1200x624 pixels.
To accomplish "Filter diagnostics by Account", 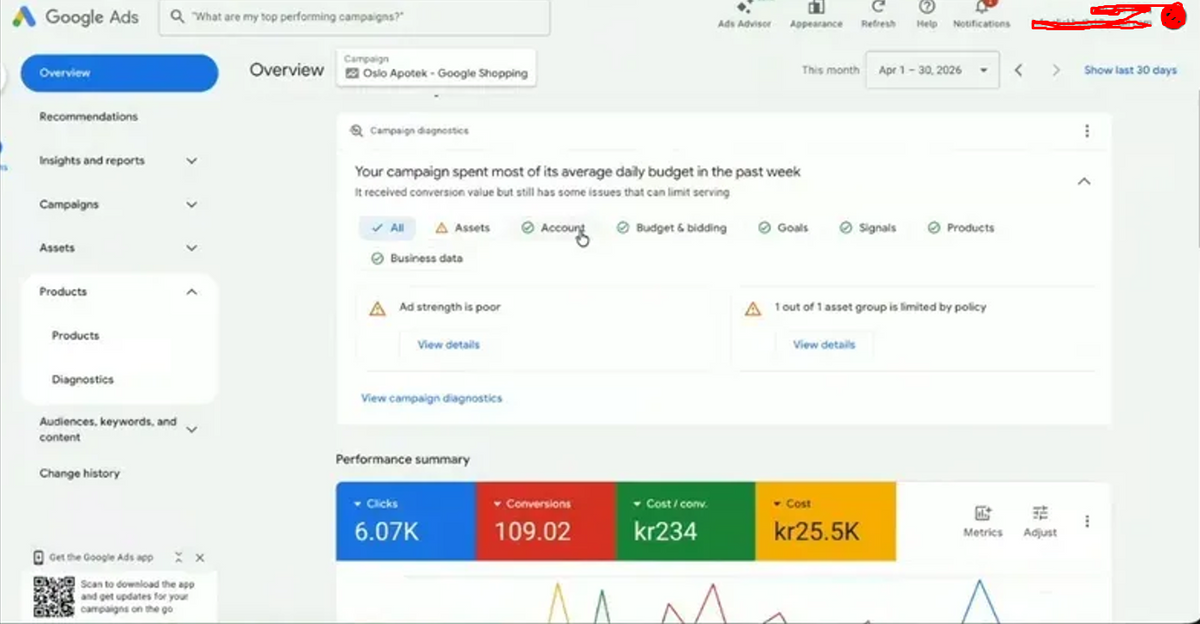I will [552, 228].
